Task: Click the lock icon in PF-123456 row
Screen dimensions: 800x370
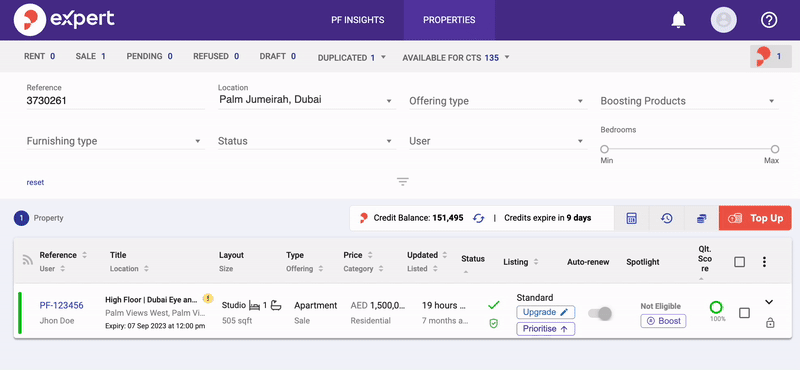Action: [770, 323]
